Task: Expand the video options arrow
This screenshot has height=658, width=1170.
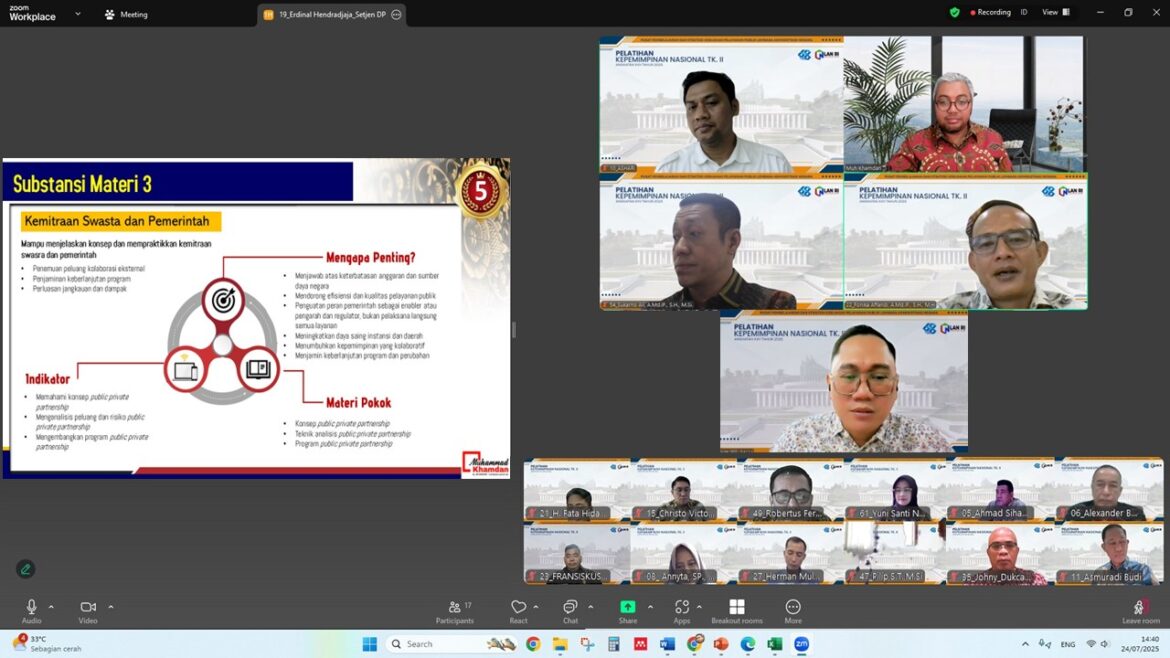Action: coord(110,607)
